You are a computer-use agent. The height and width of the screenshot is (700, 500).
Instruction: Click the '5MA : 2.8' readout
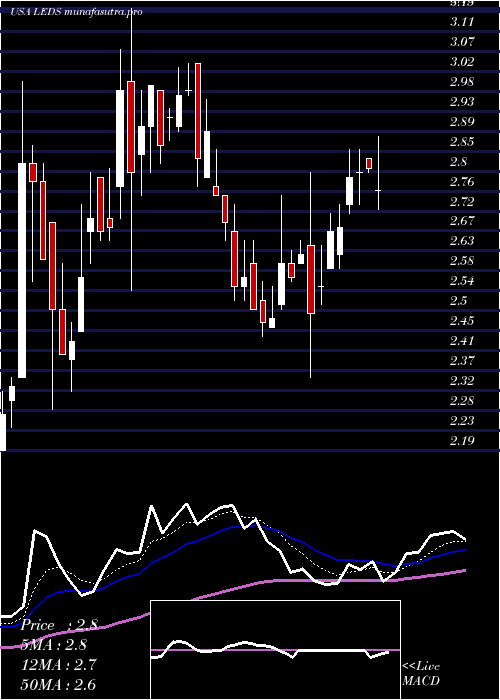(x=54, y=645)
